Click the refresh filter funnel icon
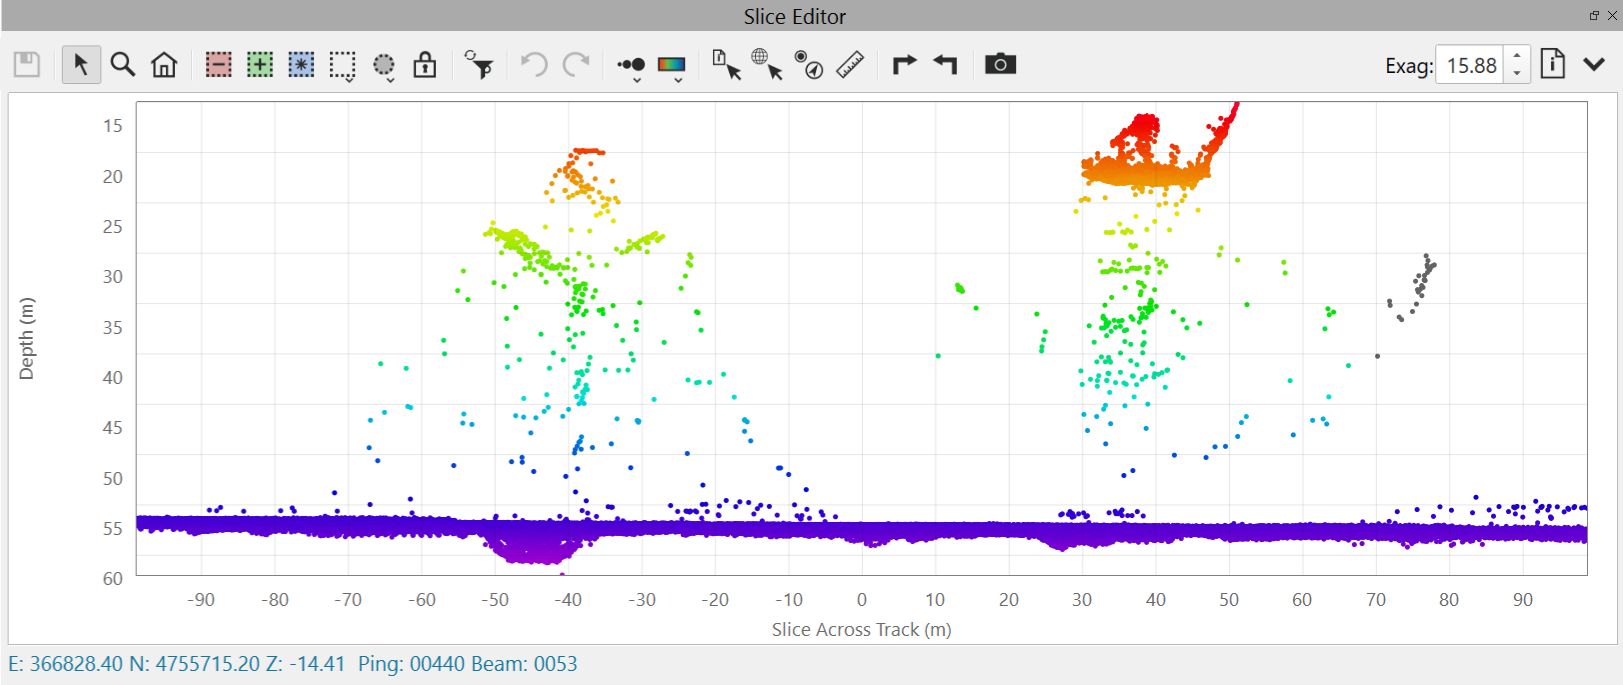The height and width of the screenshot is (685, 1623). (x=479, y=65)
